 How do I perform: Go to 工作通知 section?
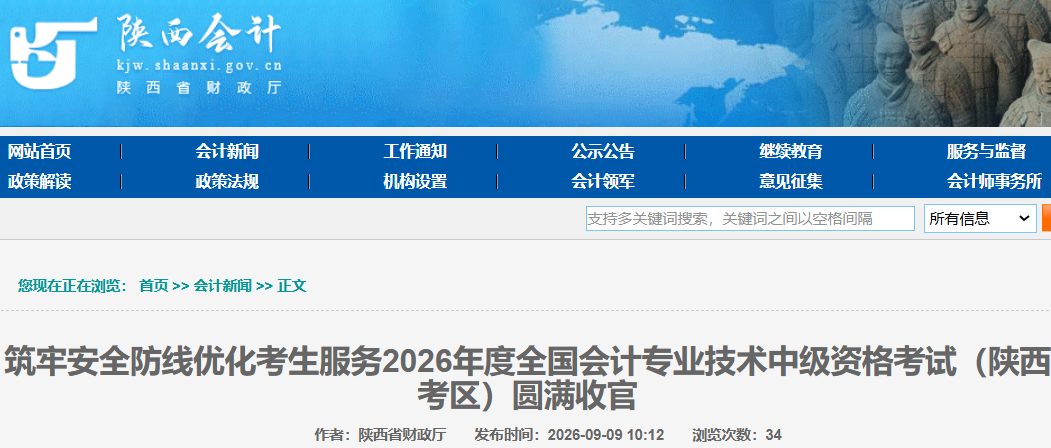click(415, 152)
